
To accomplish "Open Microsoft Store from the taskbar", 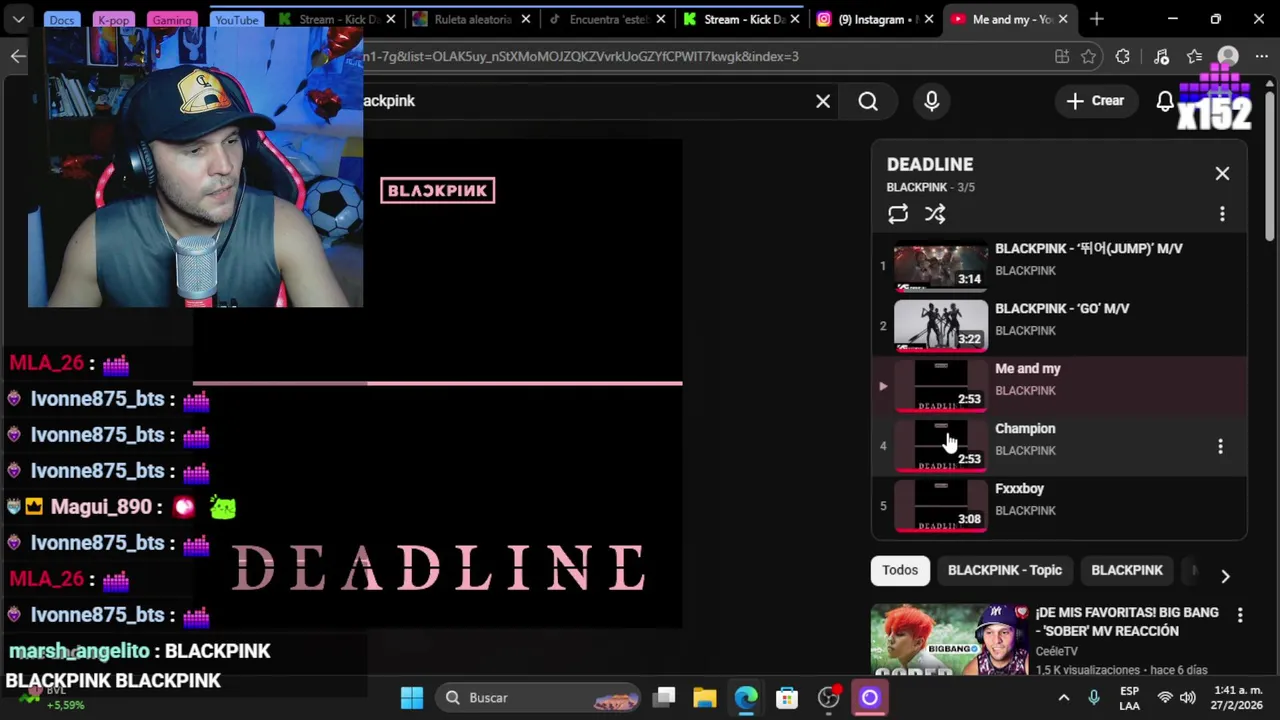I will pyautogui.click(x=787, y=698).
